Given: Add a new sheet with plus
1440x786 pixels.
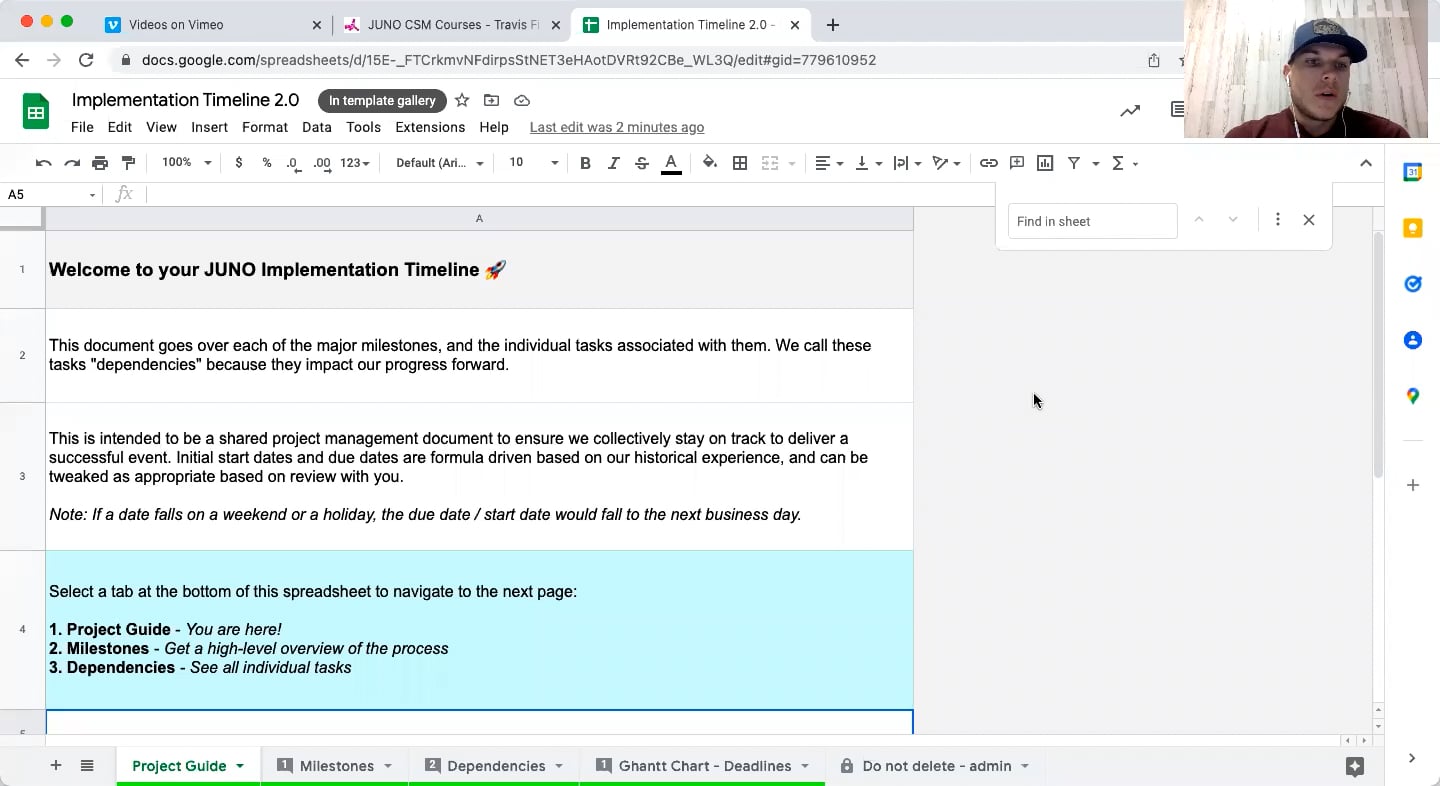Looking at the screenshot, I should tap(56, 766).
